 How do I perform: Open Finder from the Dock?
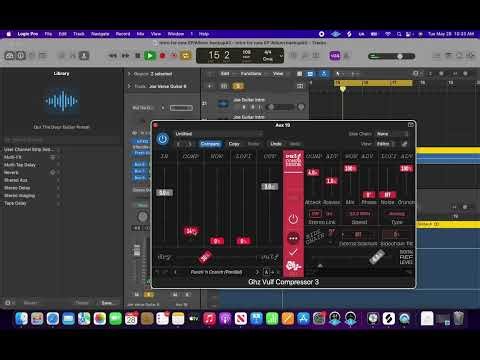point(22,319)
